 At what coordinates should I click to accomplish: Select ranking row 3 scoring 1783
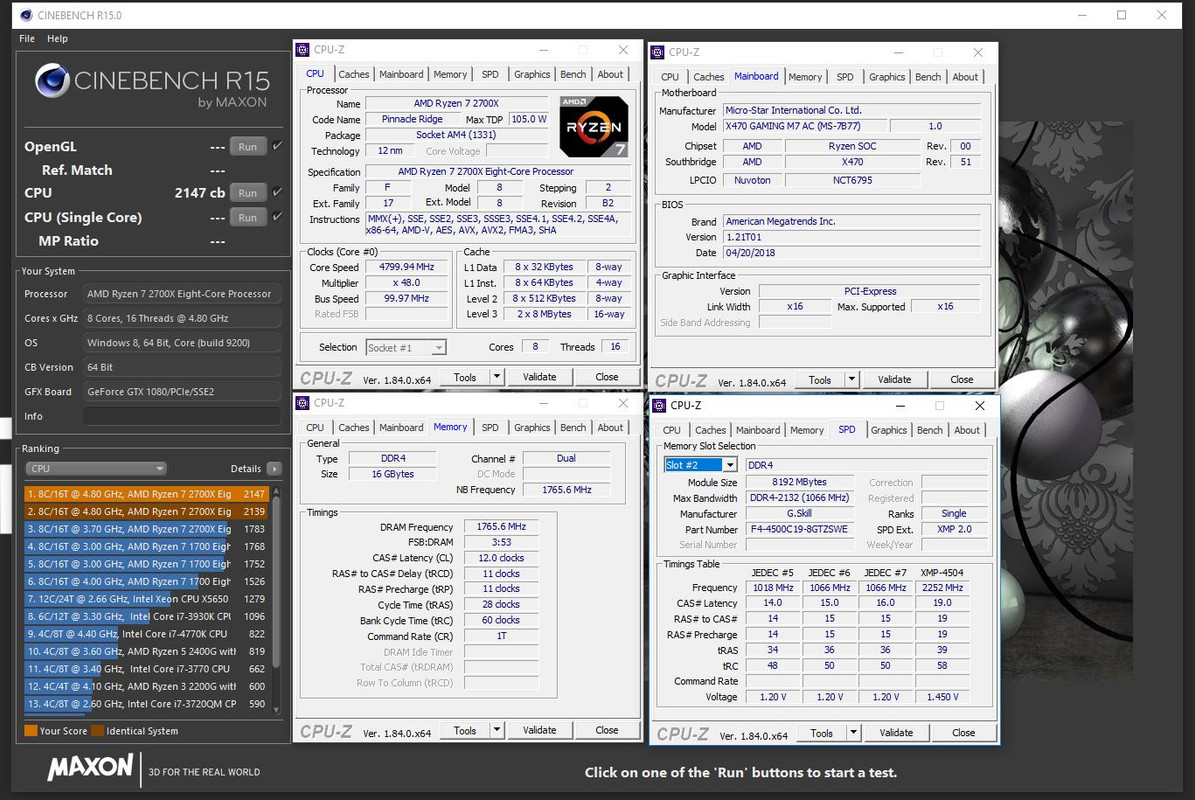point(146,529)
